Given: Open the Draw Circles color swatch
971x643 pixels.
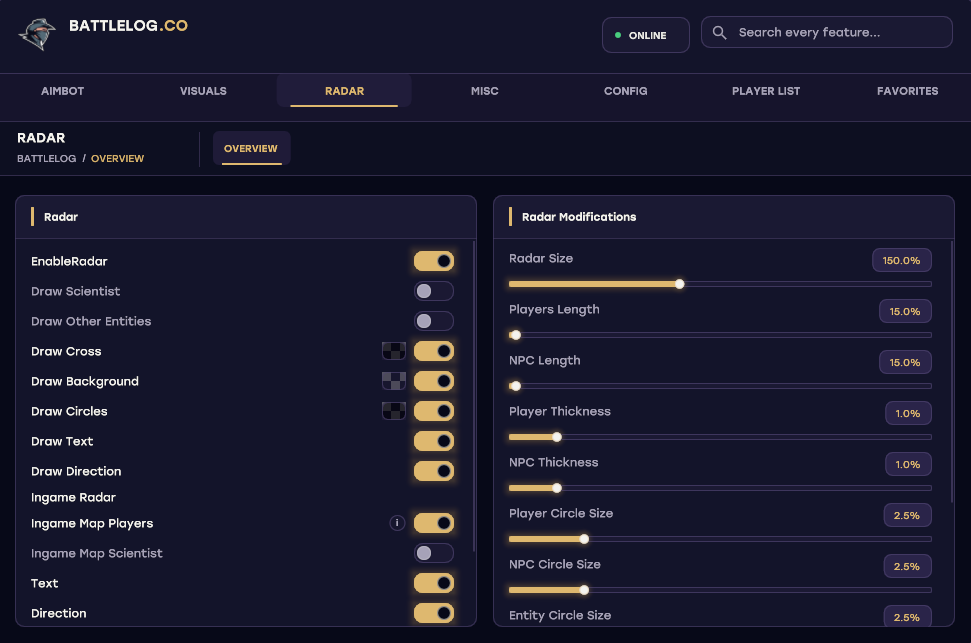Looking at the screenshot, I should click(394, 411).
